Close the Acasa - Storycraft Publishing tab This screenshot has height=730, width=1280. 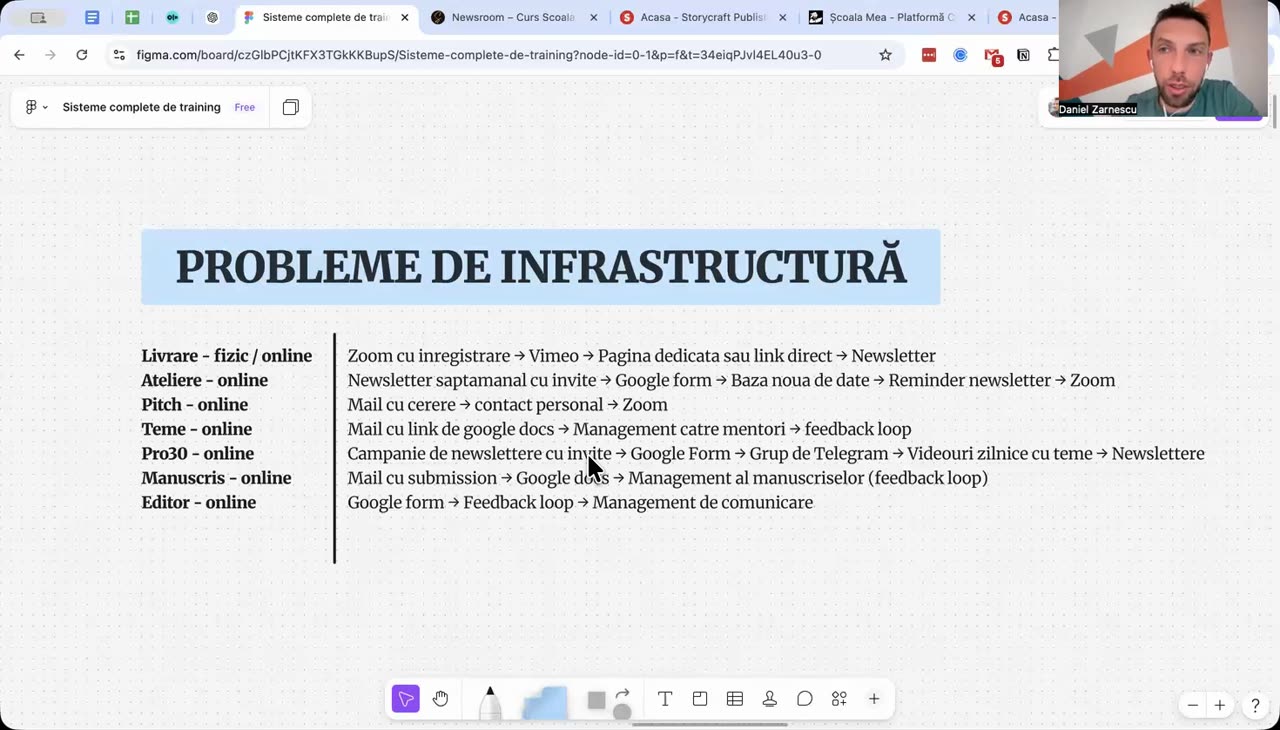pos(782,17)
